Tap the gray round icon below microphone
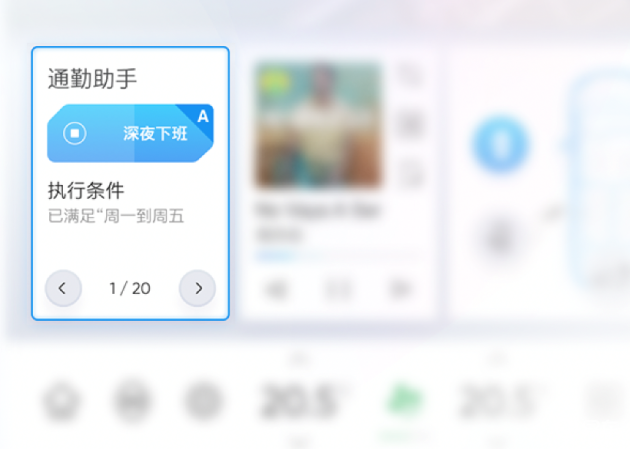Image resolution: width=630 pixels, height=449 pixels. (499, 239)
